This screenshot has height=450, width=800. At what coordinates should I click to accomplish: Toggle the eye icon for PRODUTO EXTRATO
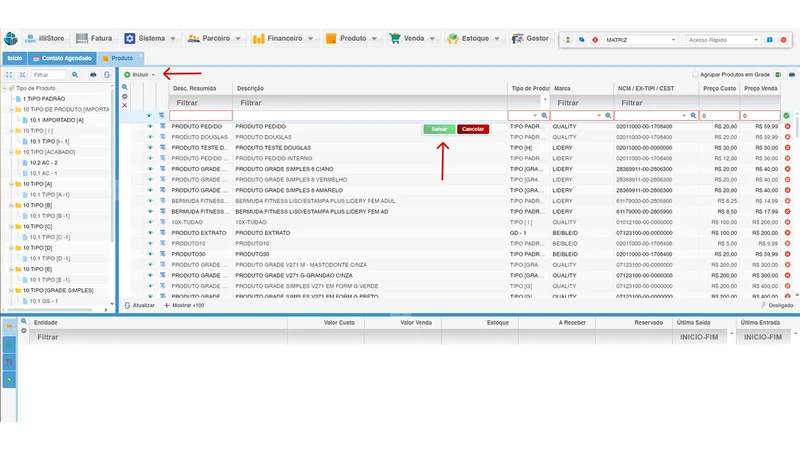(150, 233)
